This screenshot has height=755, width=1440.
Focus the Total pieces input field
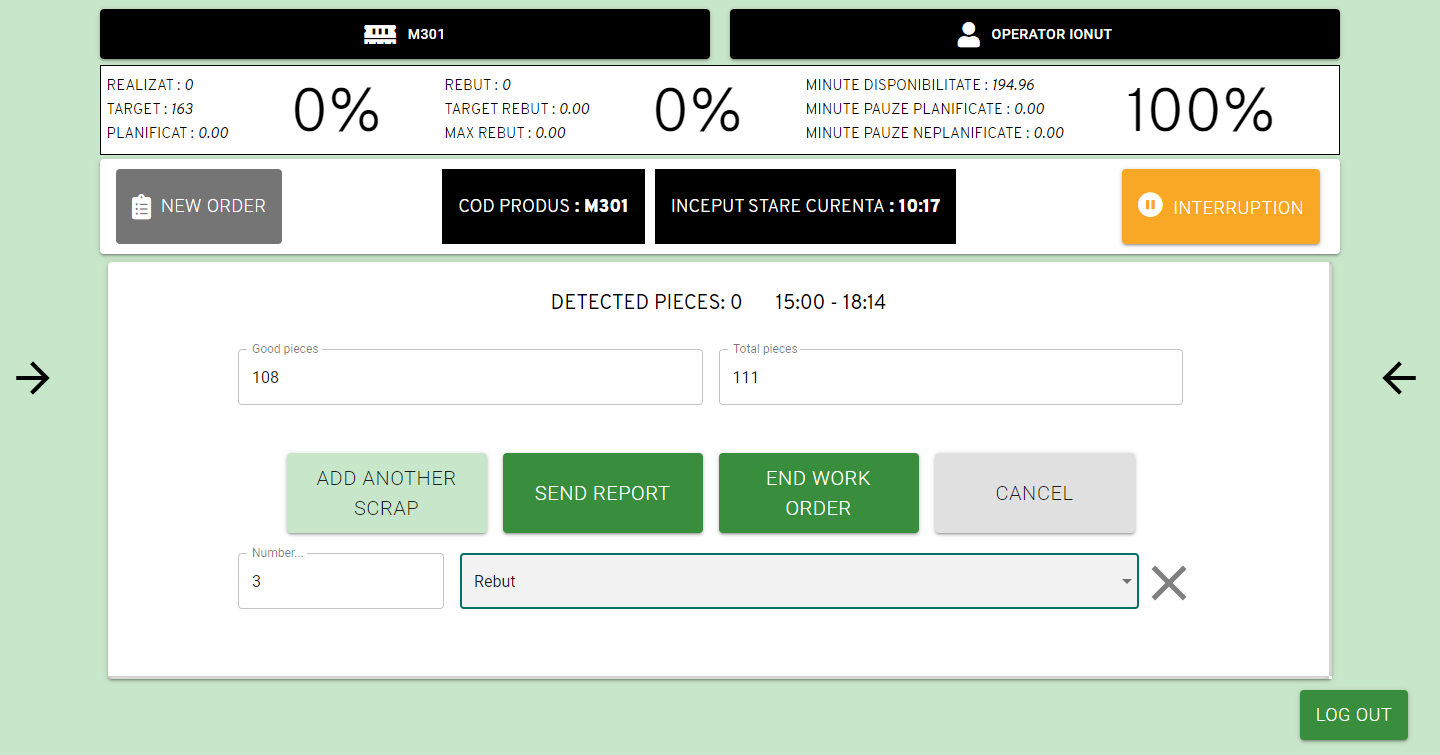point(951,377)
